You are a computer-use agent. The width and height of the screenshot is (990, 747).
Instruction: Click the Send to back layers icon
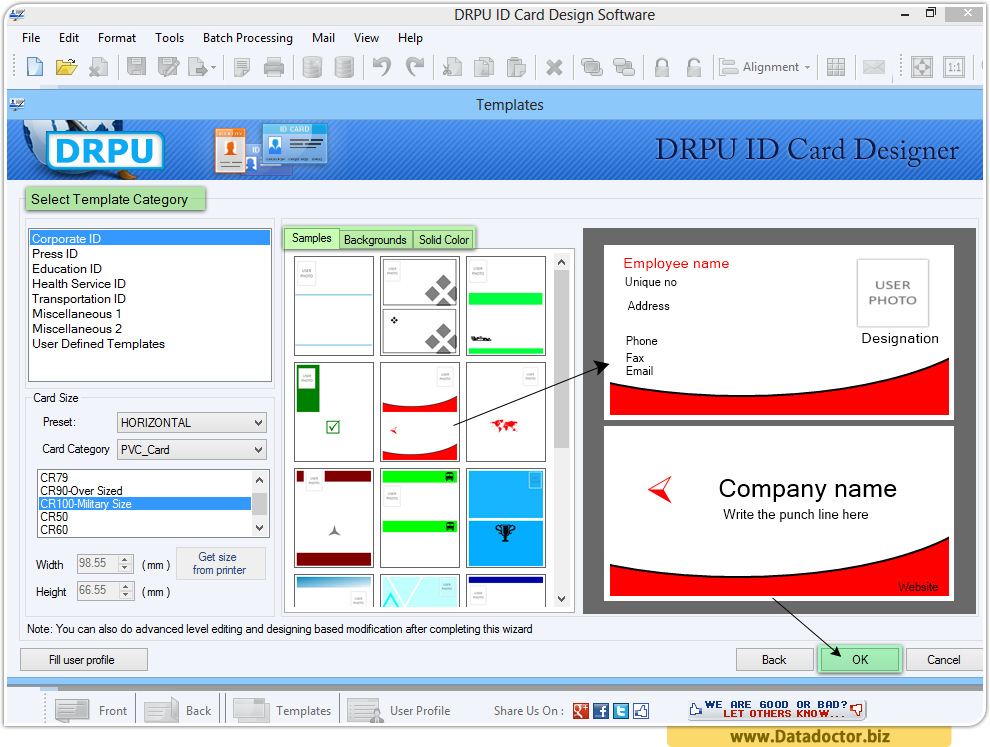pos(623,66)
